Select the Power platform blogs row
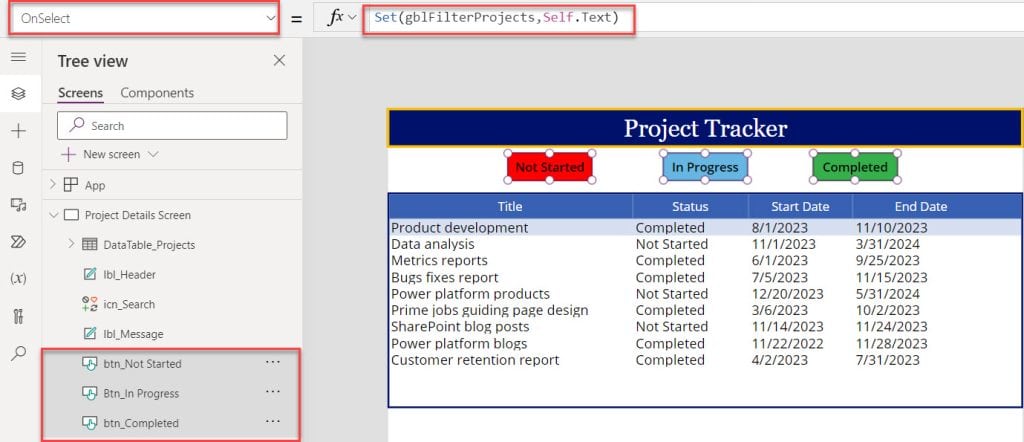1024x442 pixels. (x=459, y=343)
